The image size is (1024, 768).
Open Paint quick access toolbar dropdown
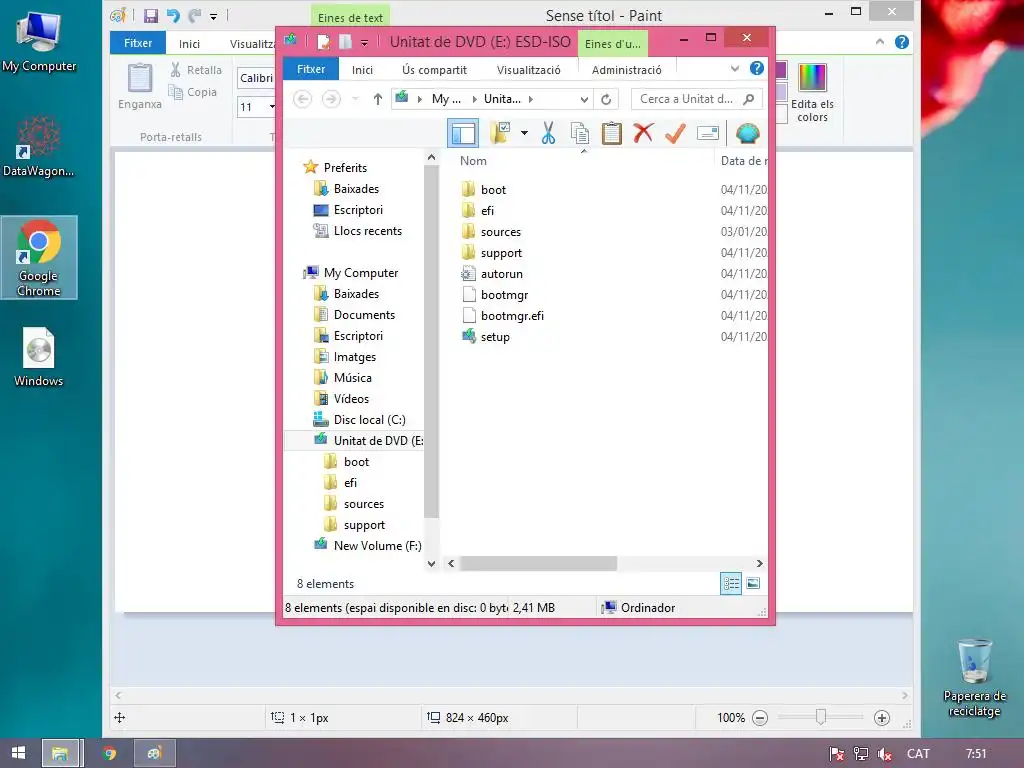(x=214, y=16)
